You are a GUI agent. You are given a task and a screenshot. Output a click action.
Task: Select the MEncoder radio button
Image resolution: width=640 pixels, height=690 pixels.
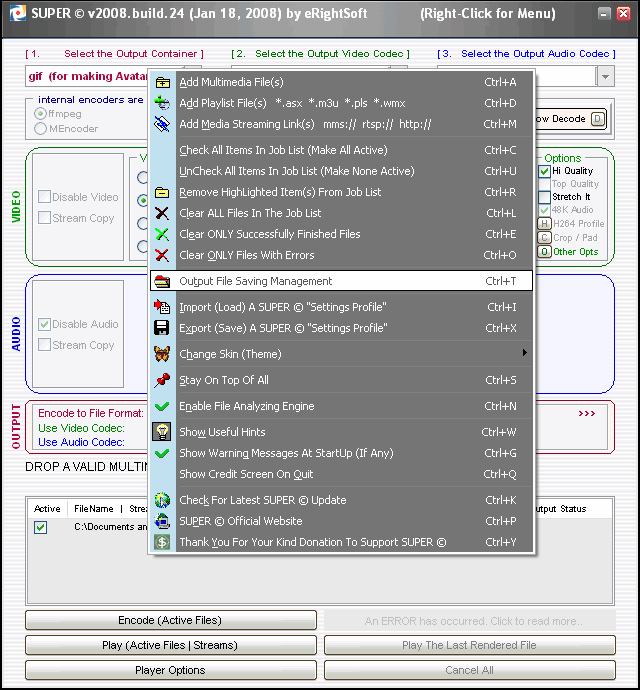pyautogui.click(x=40, y=128)
